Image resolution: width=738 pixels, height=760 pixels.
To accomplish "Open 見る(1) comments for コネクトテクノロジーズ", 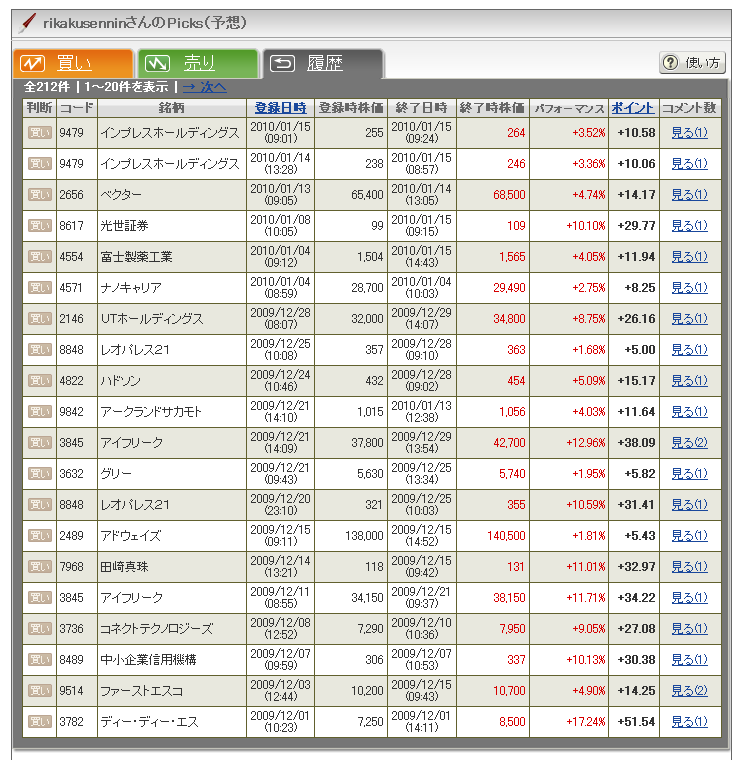I will point(690,629).
